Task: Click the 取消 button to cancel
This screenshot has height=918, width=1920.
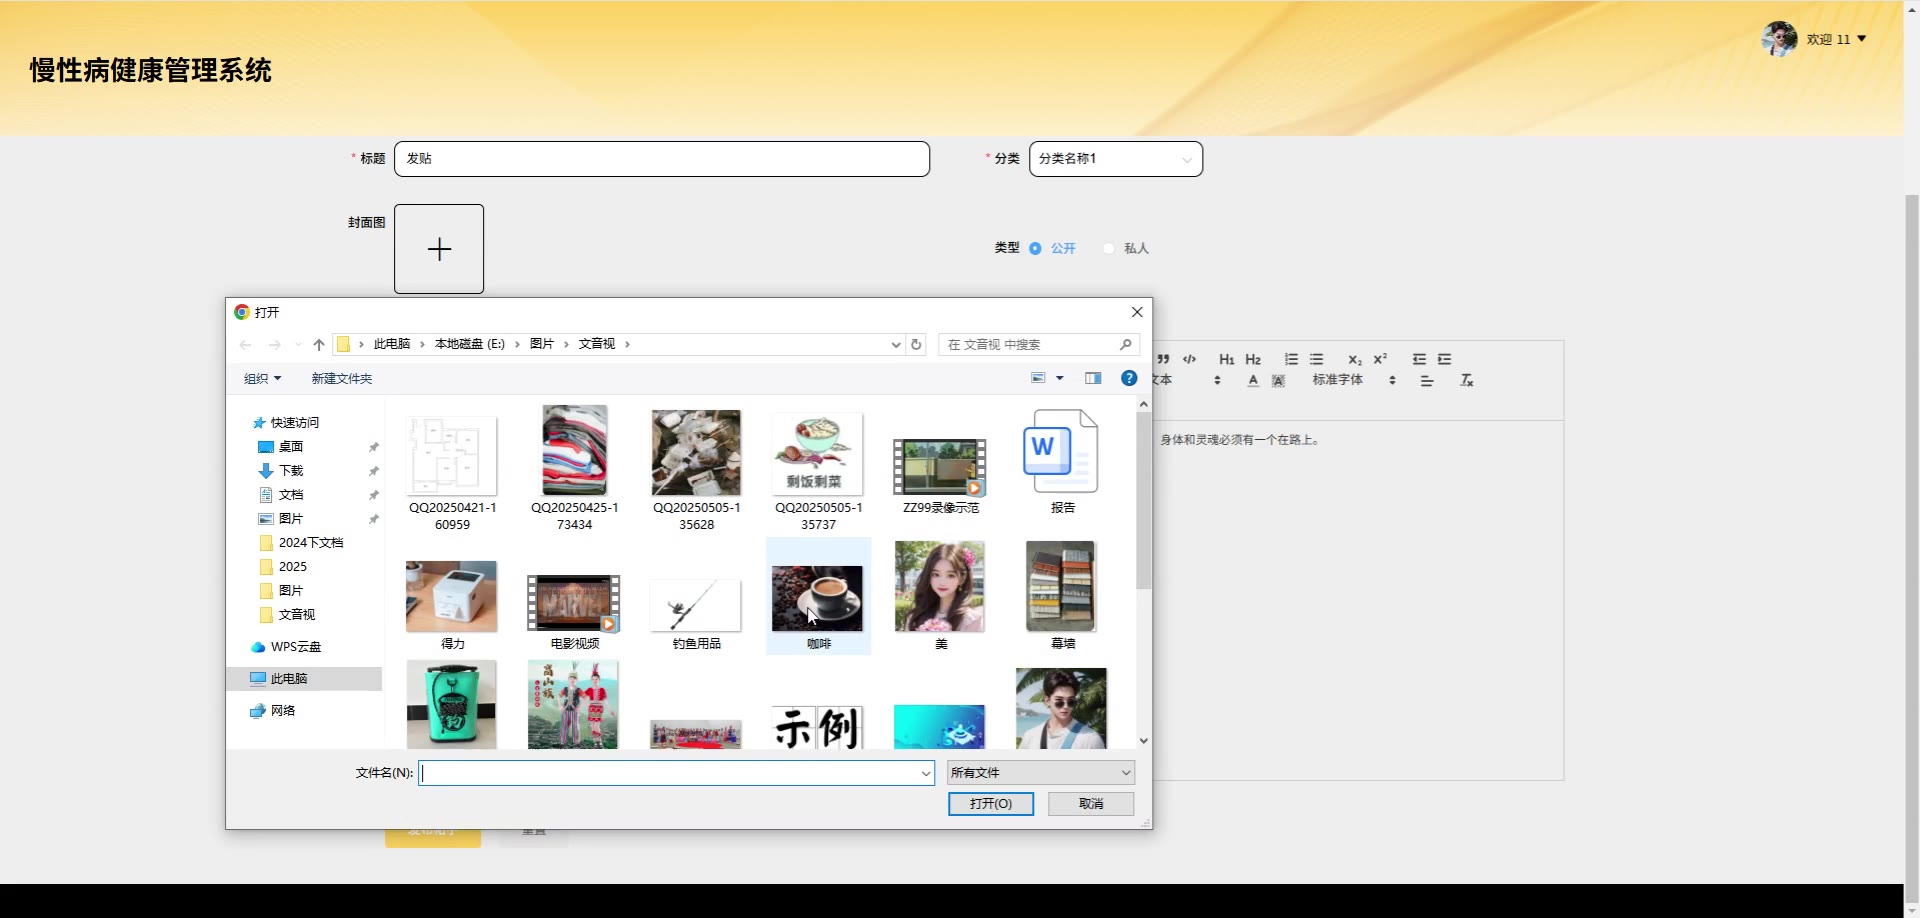Action: pyautogui.click(x=1090, y=803)
